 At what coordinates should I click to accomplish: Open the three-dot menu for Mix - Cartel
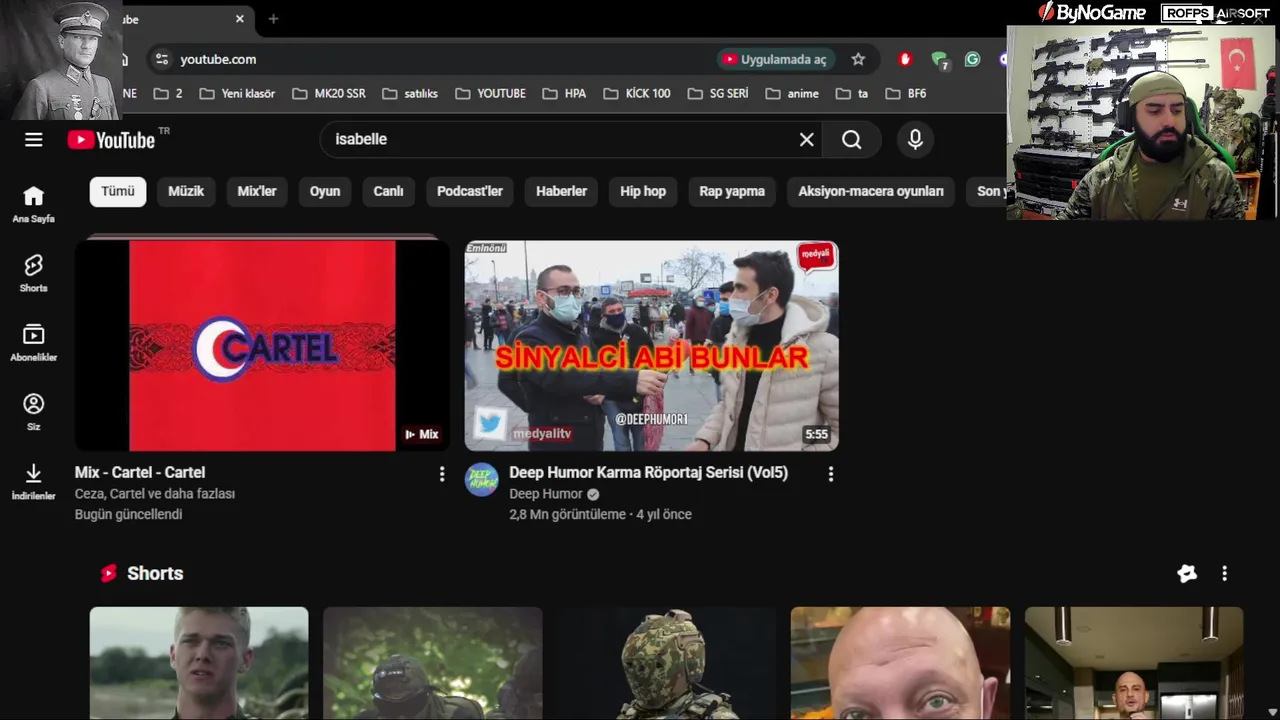(442, 474)
